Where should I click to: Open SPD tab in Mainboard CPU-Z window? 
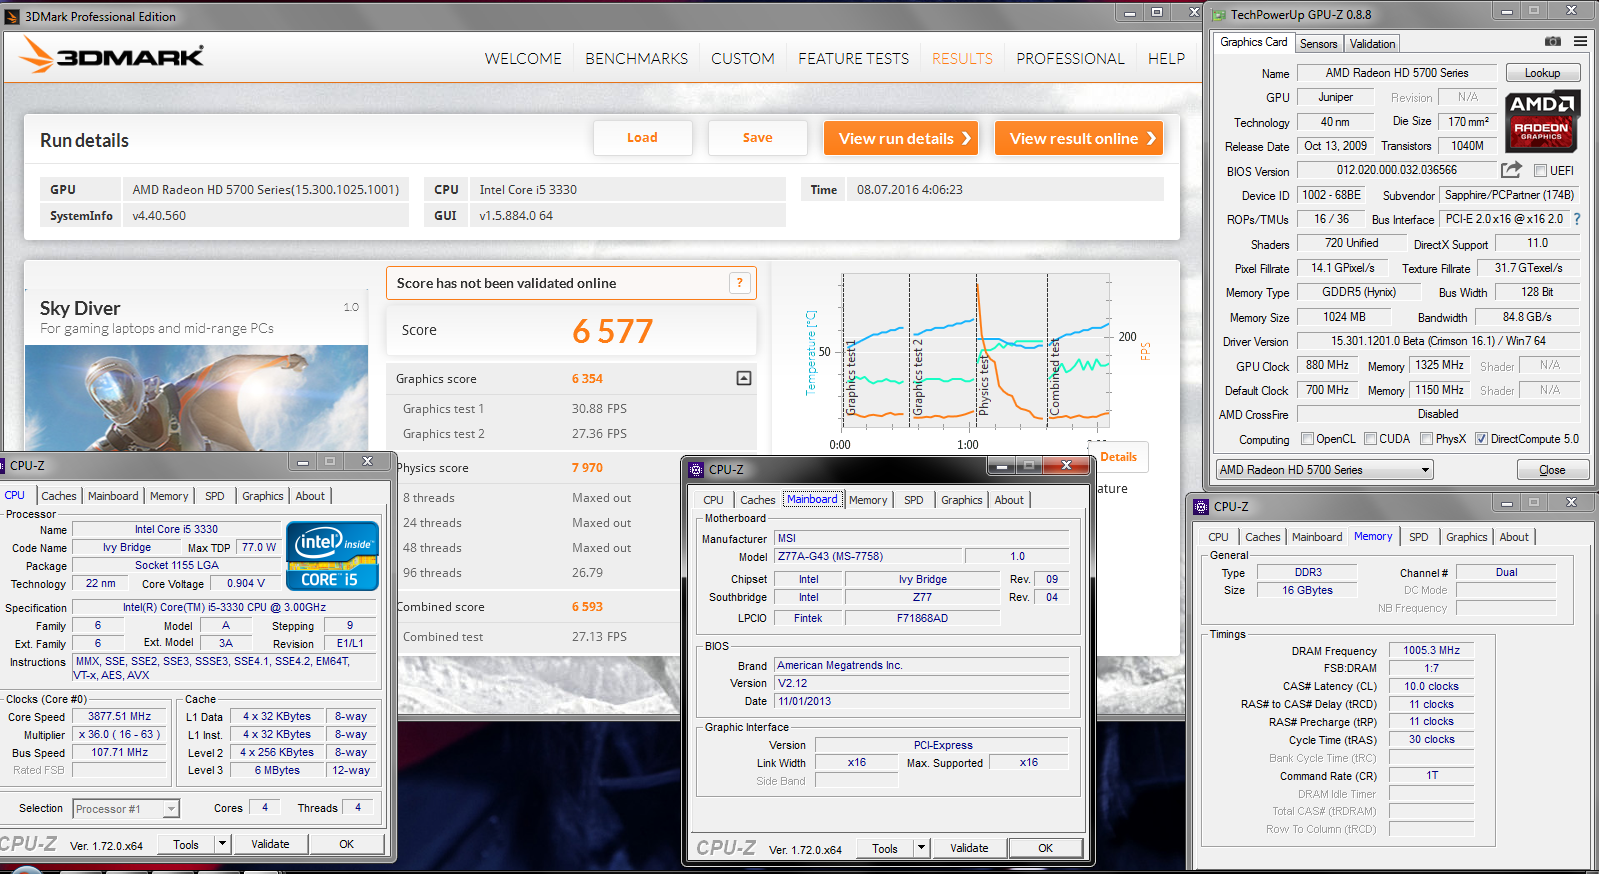point(913,500)
